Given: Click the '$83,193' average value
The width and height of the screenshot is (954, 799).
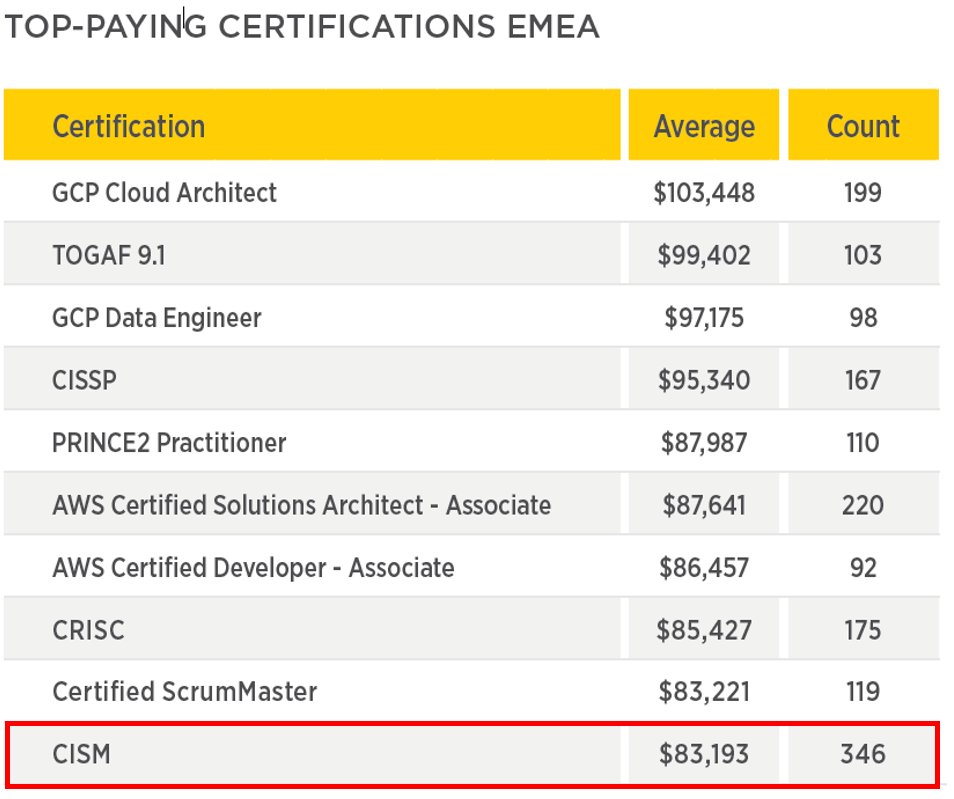Looking at the screenshot, I should pos(704,754).
